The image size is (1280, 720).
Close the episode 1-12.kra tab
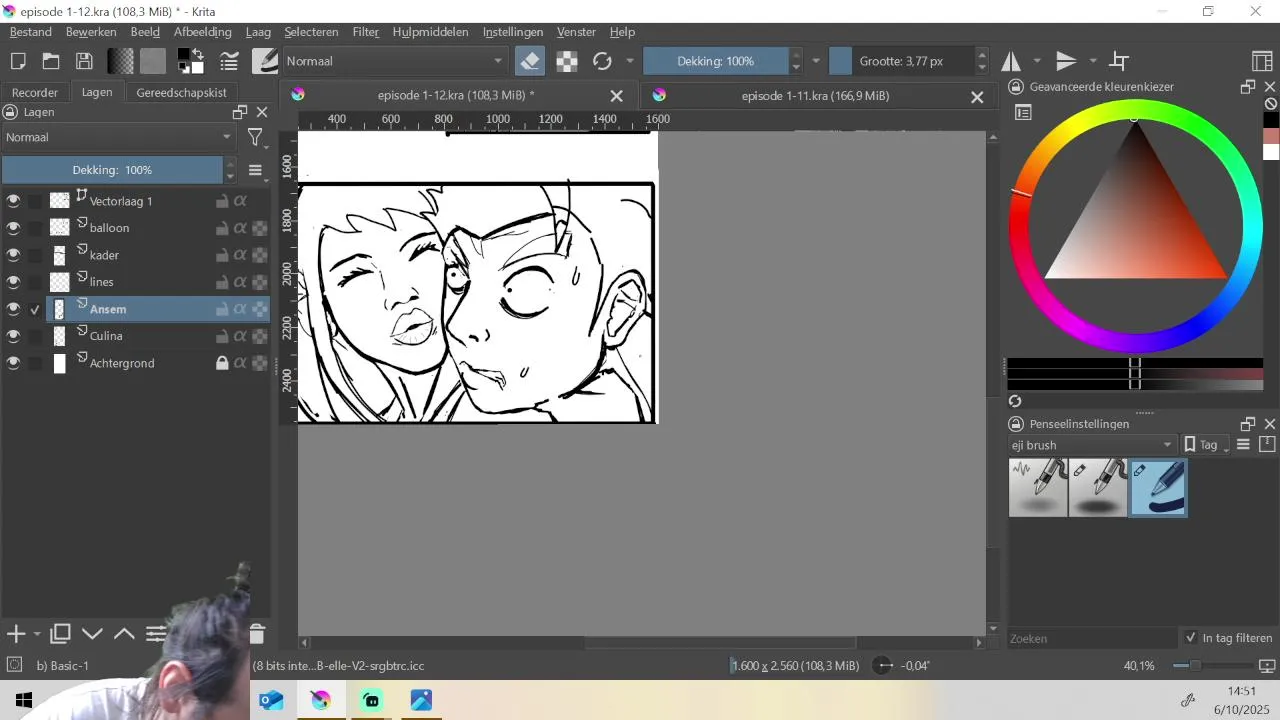pyautogui.click(x=617, y=97)
